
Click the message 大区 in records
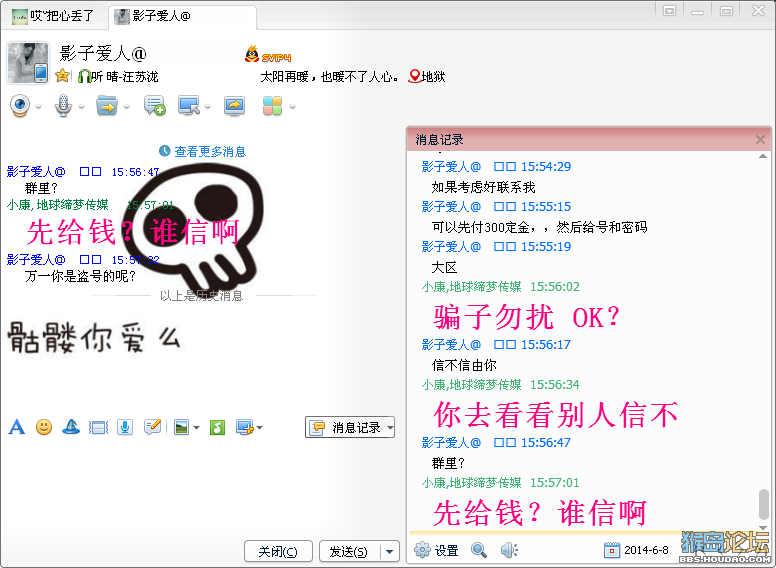click(x=444, y=268)
